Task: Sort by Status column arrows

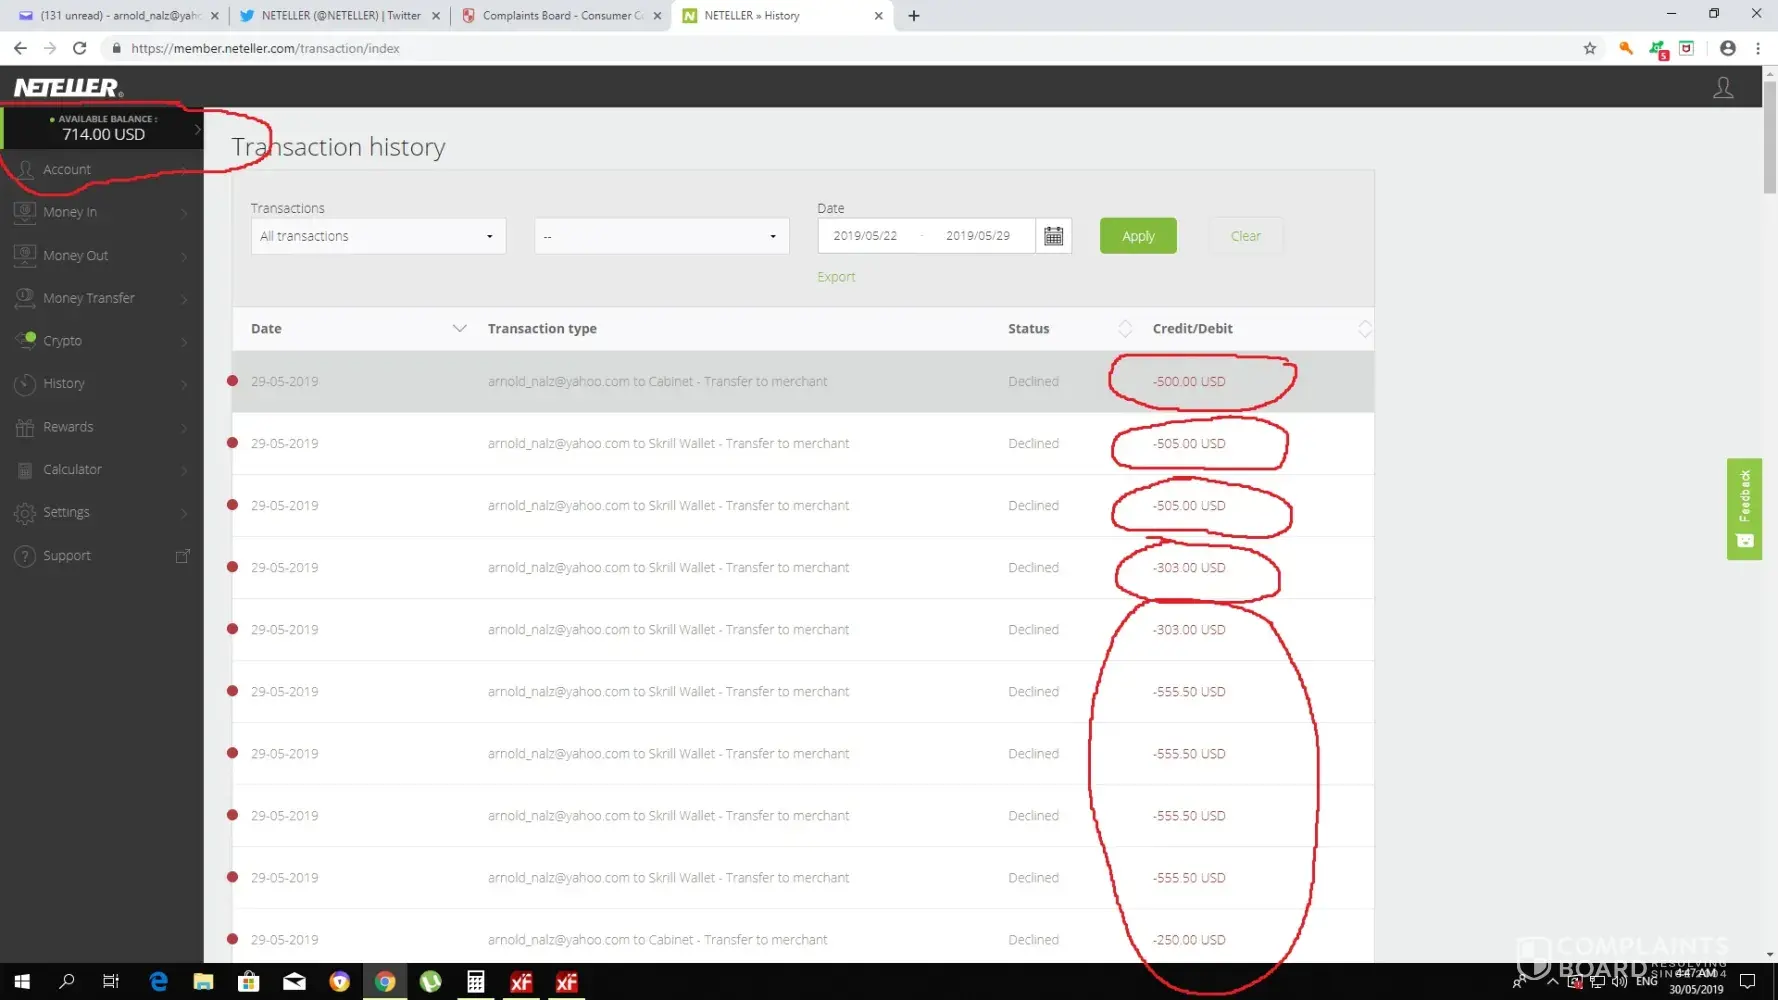Action: click(1124, 328)
